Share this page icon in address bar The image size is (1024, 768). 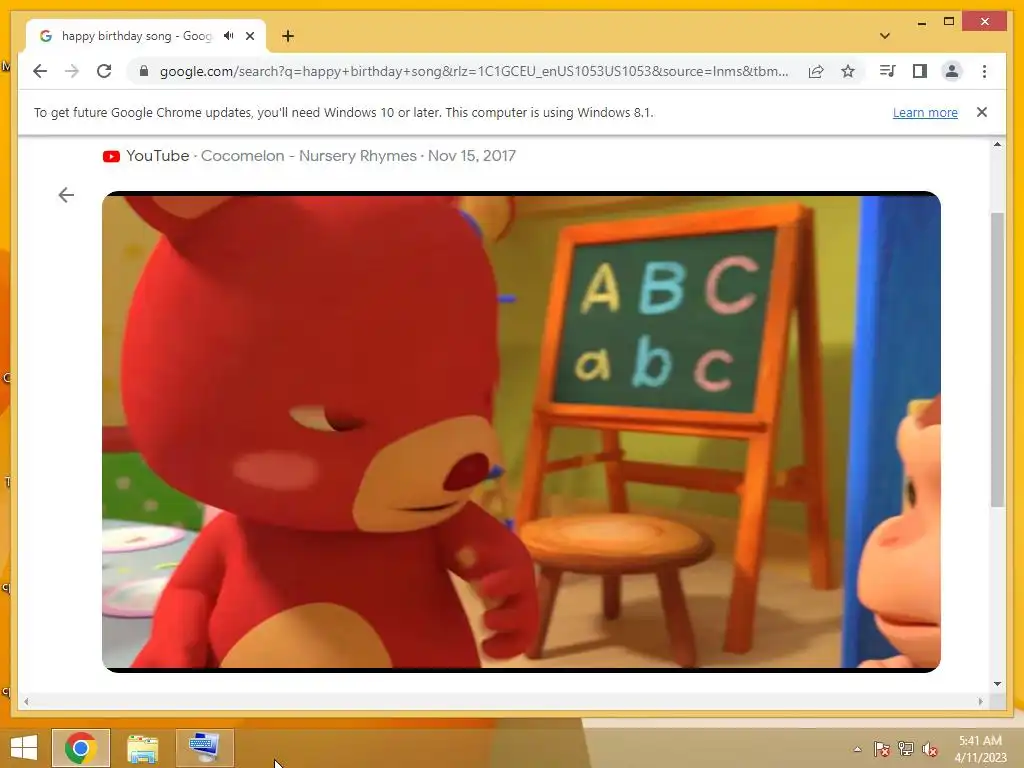coord(816,71)
